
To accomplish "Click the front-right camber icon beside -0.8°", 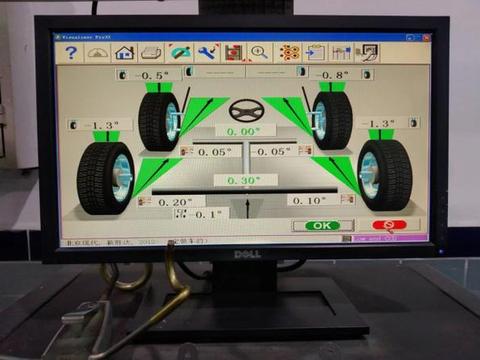I will [x=367, y=74].
